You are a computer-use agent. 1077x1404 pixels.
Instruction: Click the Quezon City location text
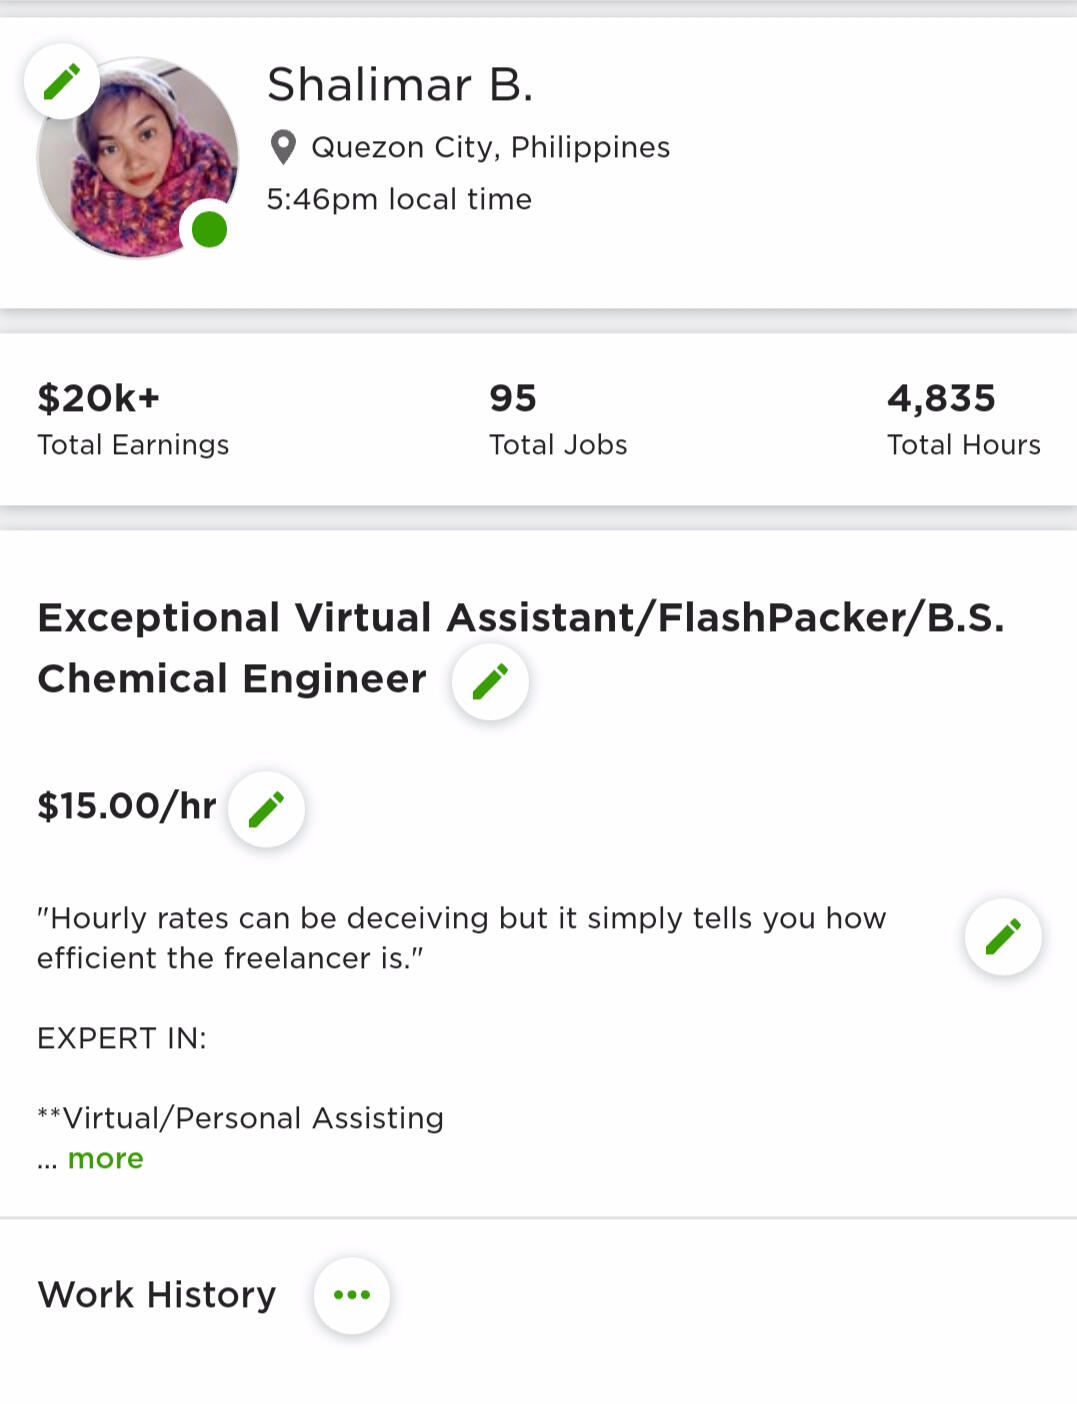pyautogui.click(x=490, y=146)
